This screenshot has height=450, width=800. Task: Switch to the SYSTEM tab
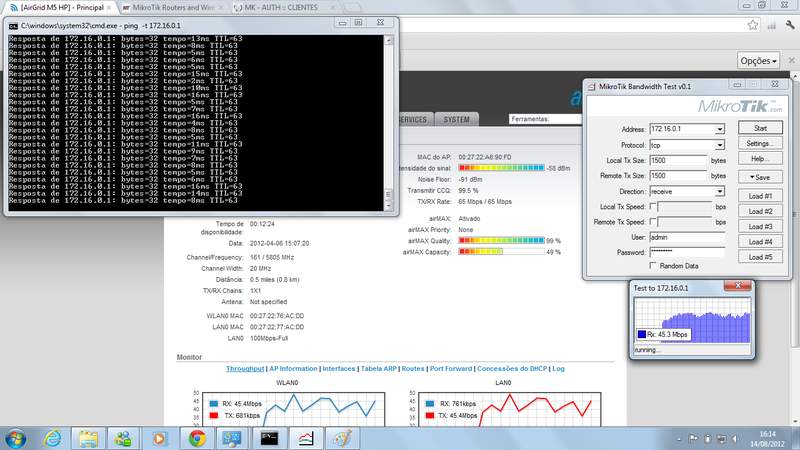(x=456, y=119)
